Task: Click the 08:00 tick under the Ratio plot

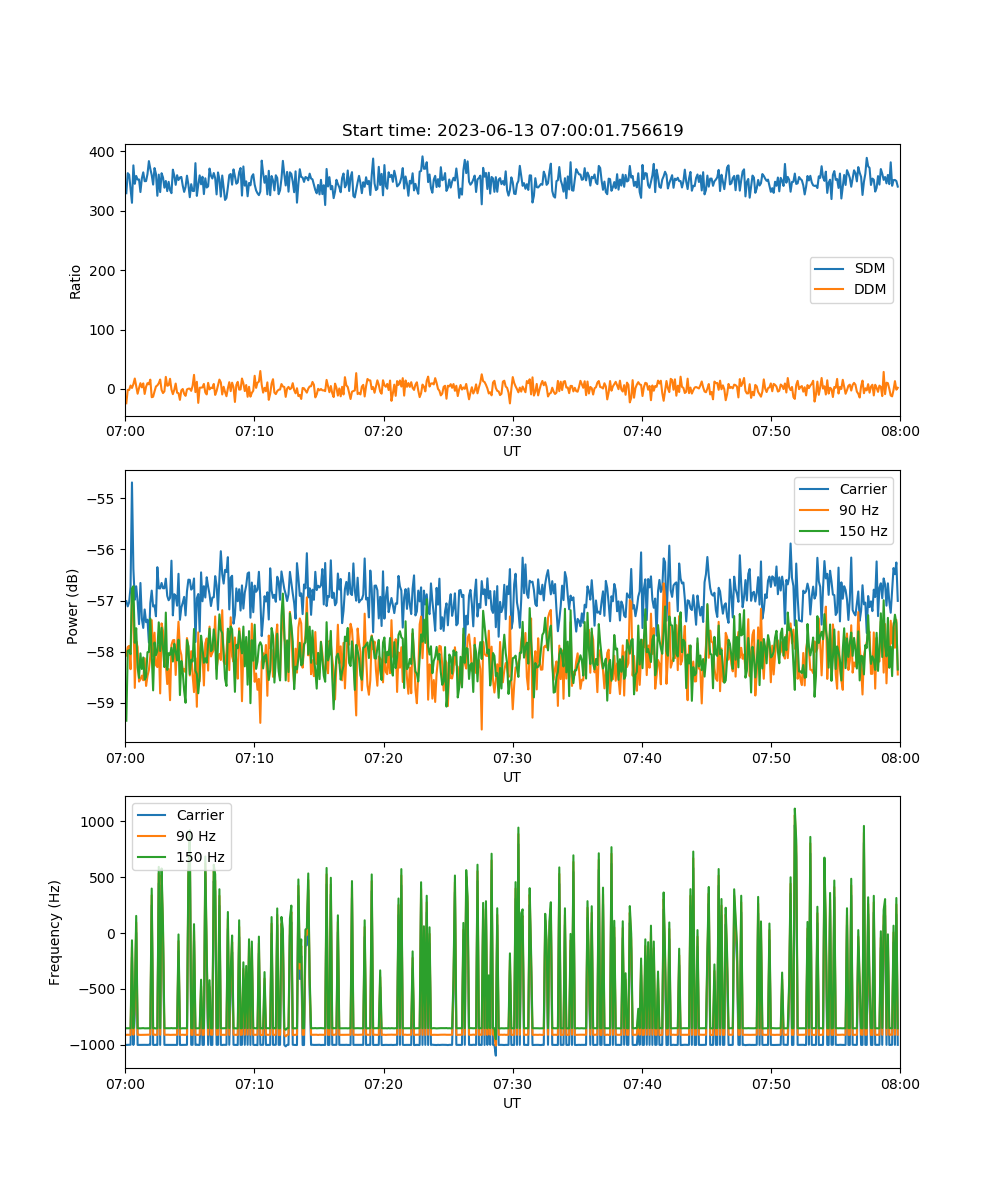Action: (x=899, y=431)
